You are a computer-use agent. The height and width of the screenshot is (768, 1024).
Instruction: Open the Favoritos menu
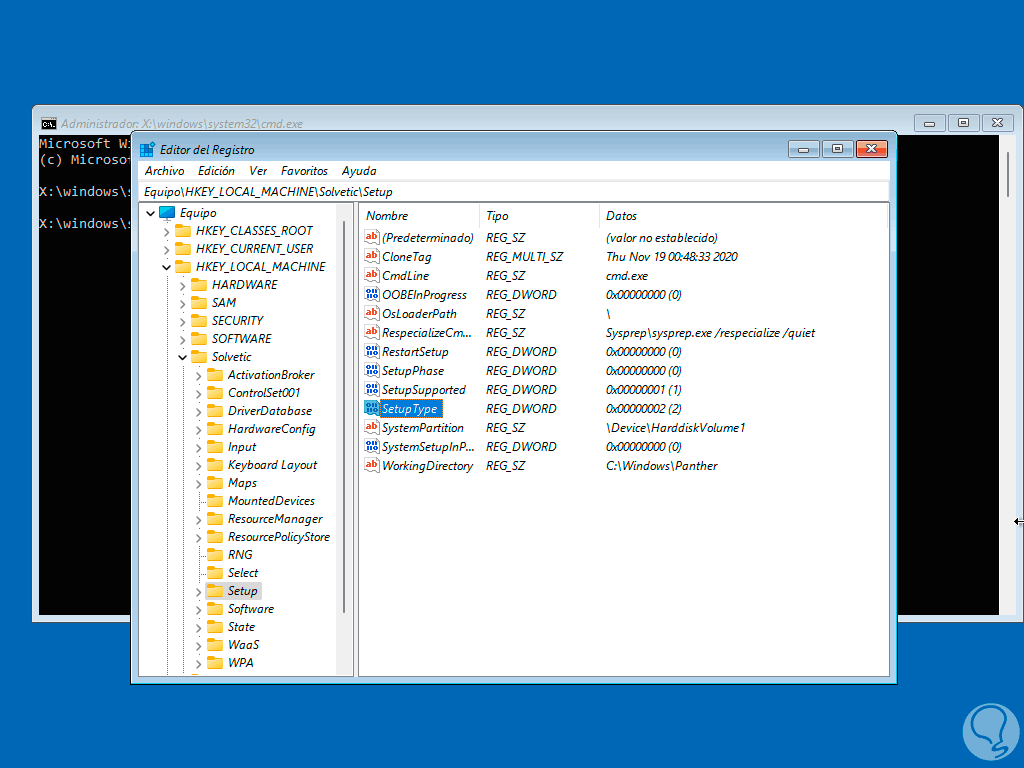[304, 171]
